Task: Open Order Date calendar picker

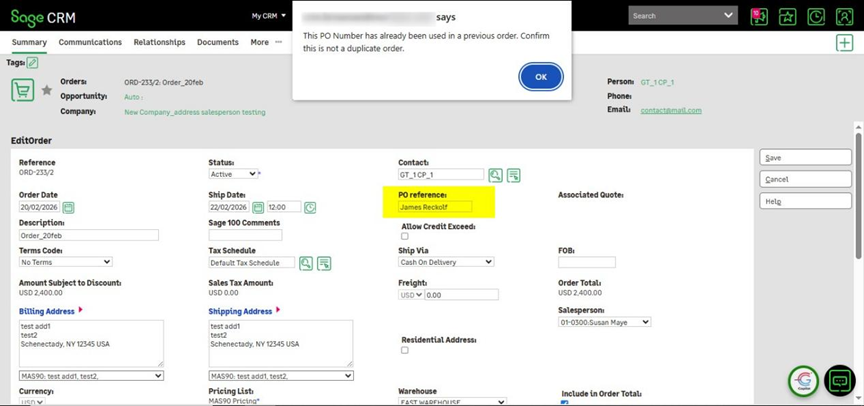Action: coord(69,207)
